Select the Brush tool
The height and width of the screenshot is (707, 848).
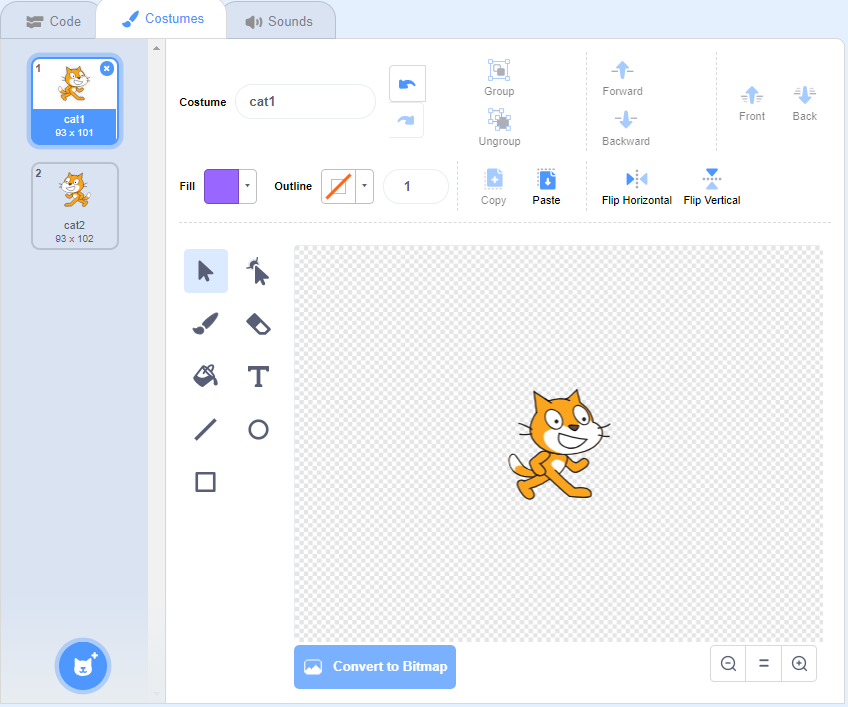[206, 323]
